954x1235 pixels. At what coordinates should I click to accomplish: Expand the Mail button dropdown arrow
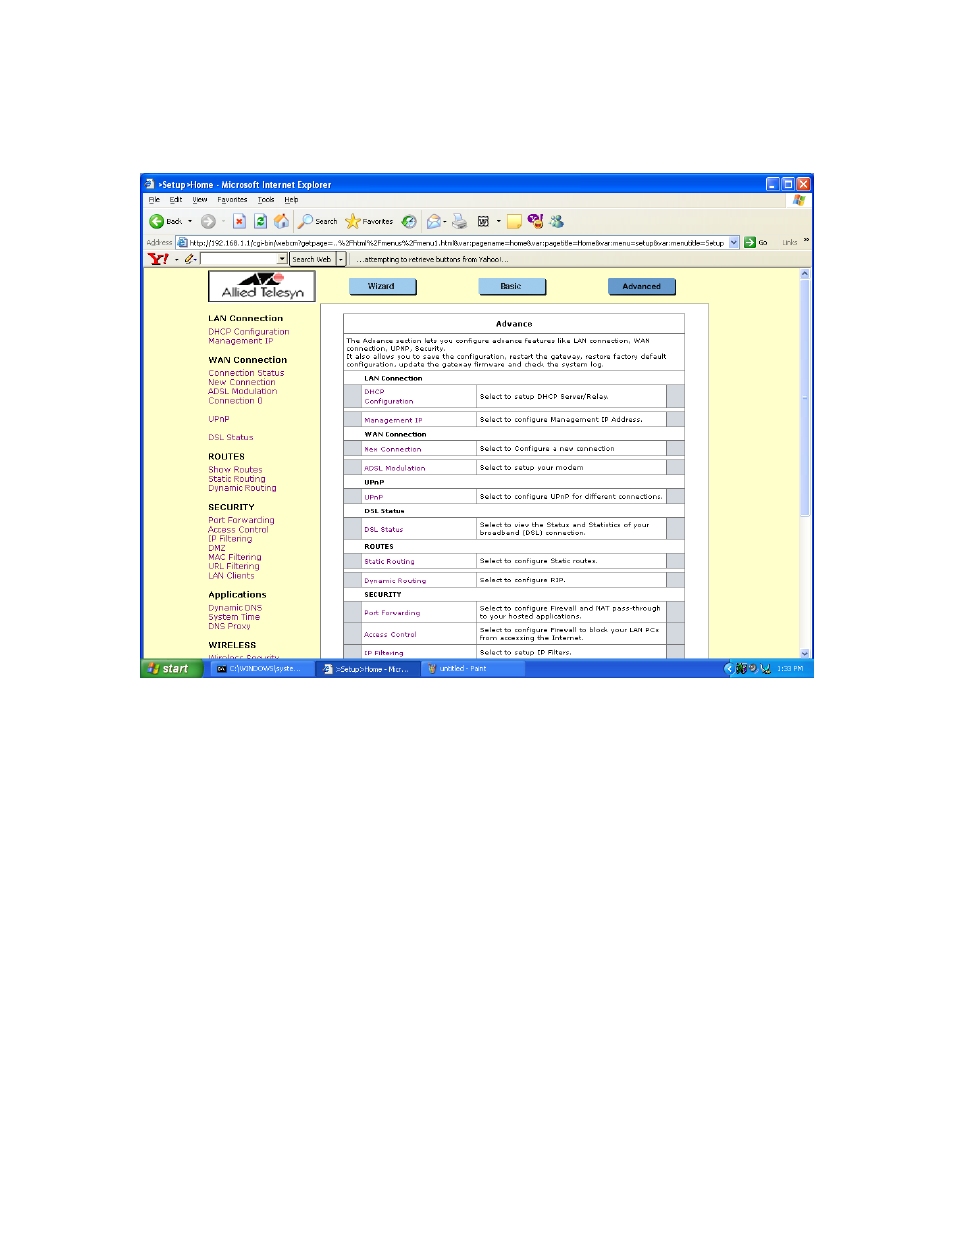445,221
